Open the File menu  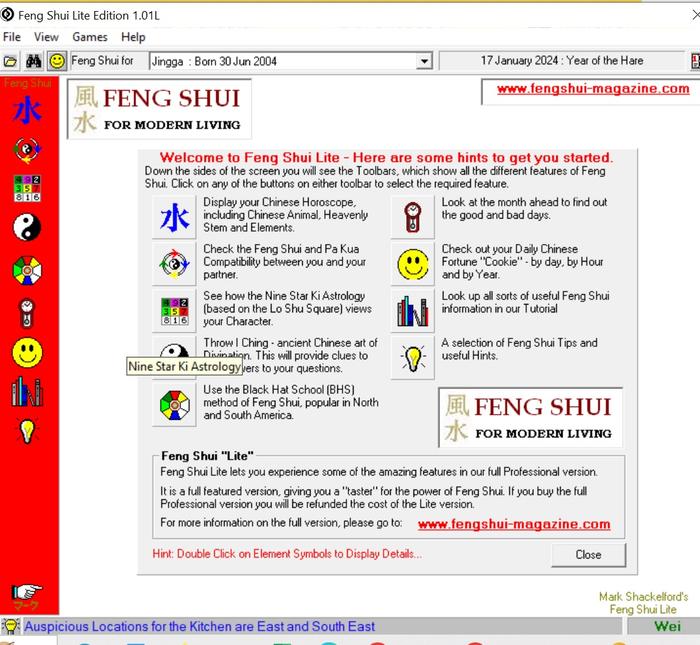point(12,37)
